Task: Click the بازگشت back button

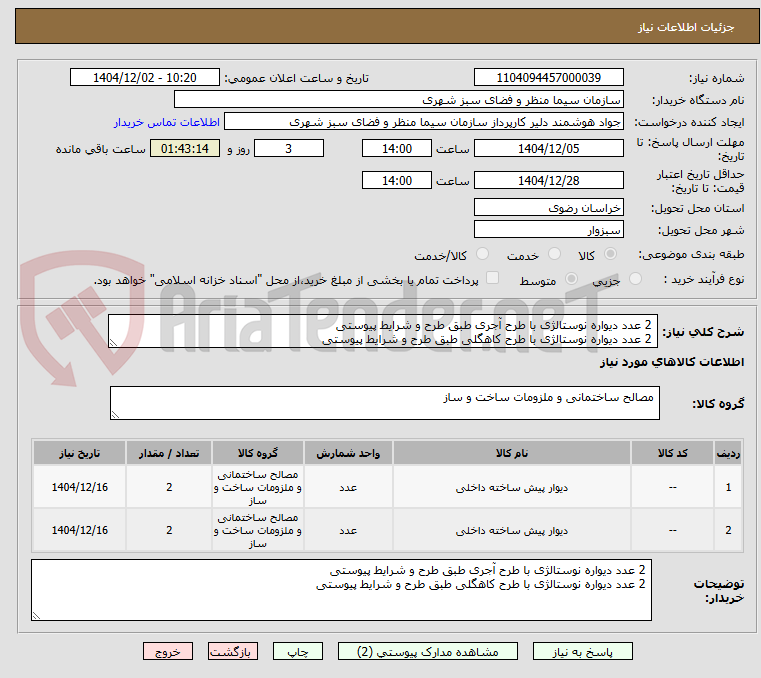Action: tap(232, 651)
